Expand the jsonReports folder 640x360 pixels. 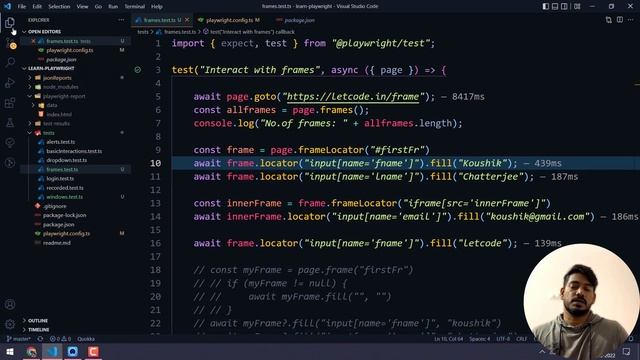click(x=29, y=78)
